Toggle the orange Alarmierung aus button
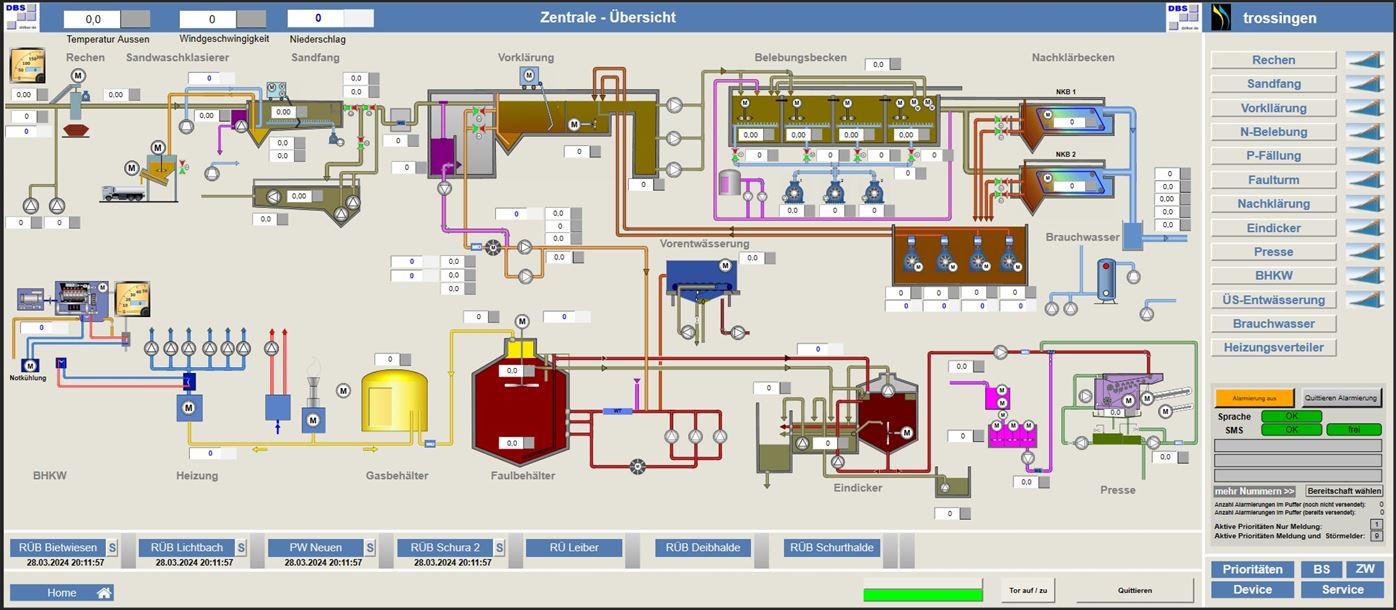The image size is (1396, 610). click(x=1254, y=397)
